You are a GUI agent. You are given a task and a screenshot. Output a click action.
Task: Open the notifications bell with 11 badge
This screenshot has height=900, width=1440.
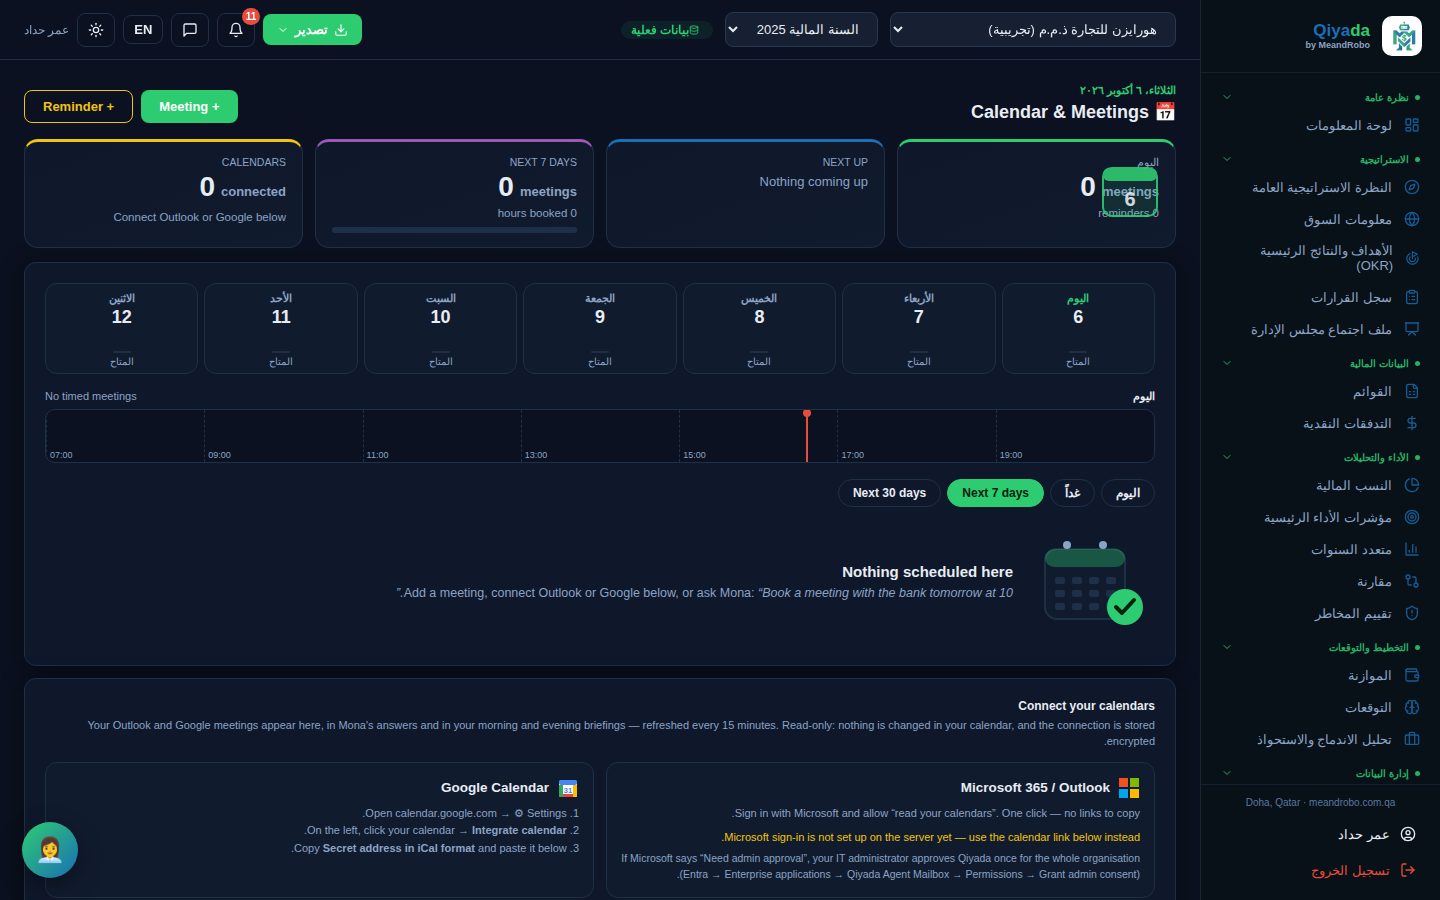[236, 30]
